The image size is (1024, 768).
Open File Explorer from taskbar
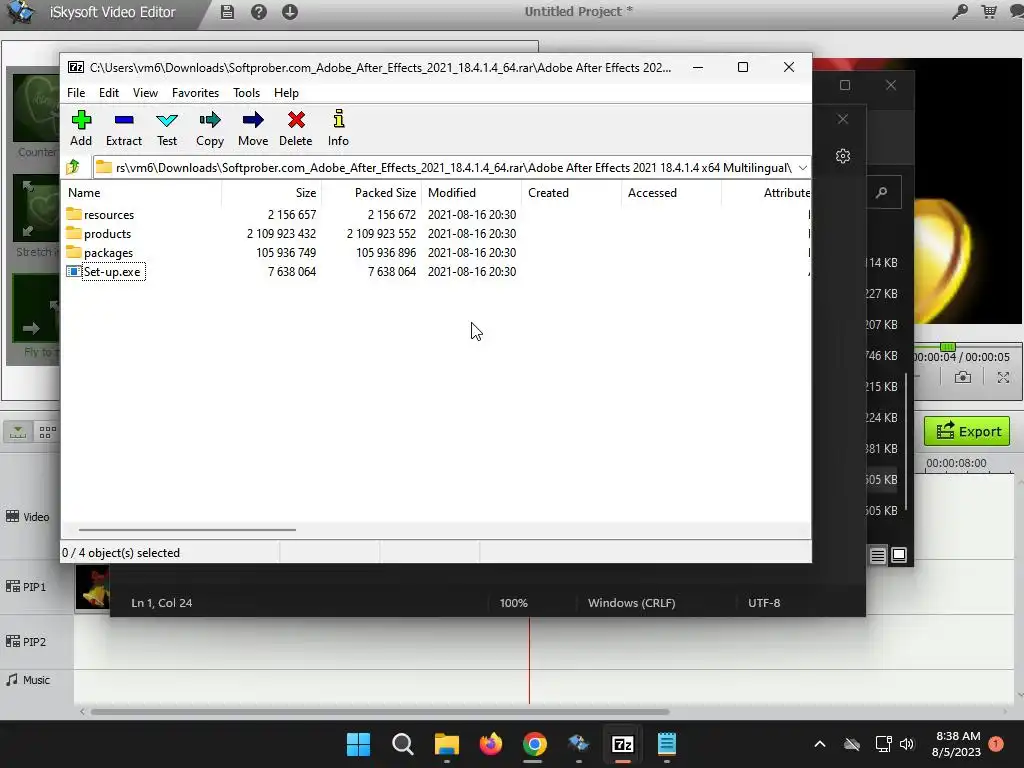tap(447, 744)
